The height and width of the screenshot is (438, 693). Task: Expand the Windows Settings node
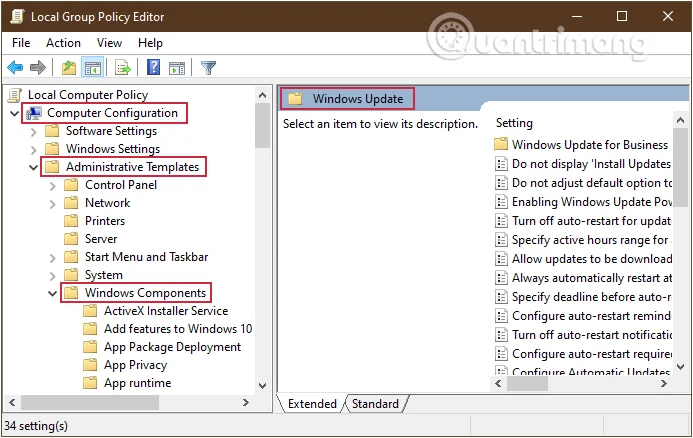click(x=34, y=150)
